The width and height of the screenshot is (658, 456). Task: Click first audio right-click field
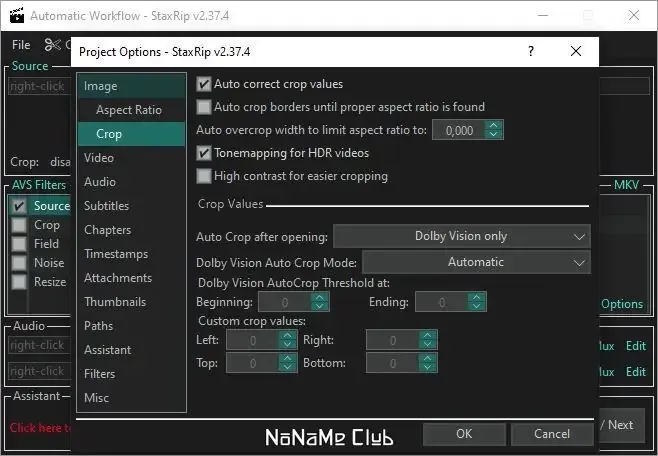[x=39, y=345]
